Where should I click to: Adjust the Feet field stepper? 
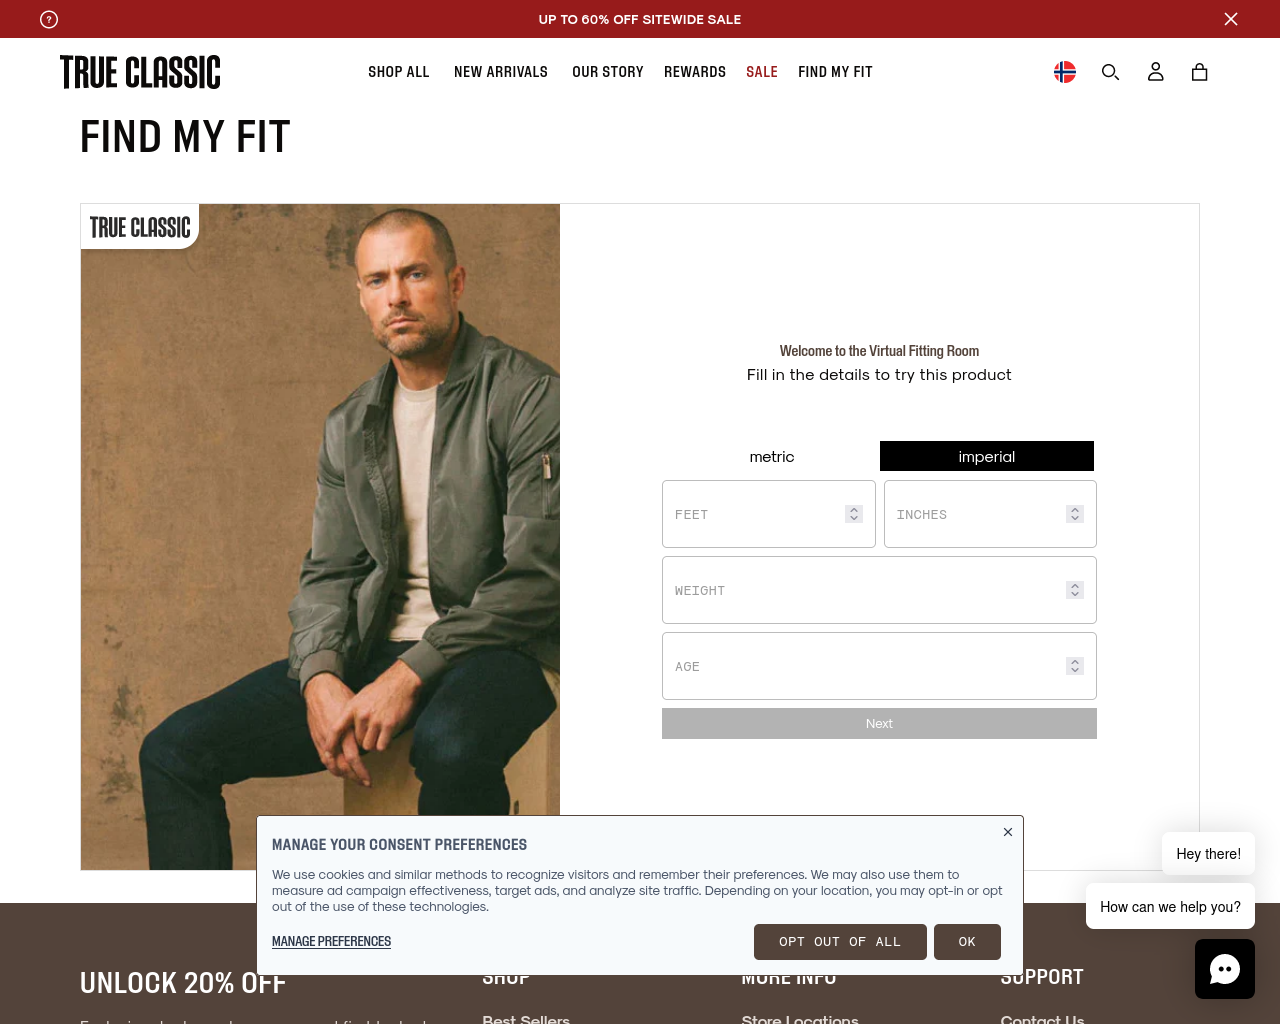[854, 514]
